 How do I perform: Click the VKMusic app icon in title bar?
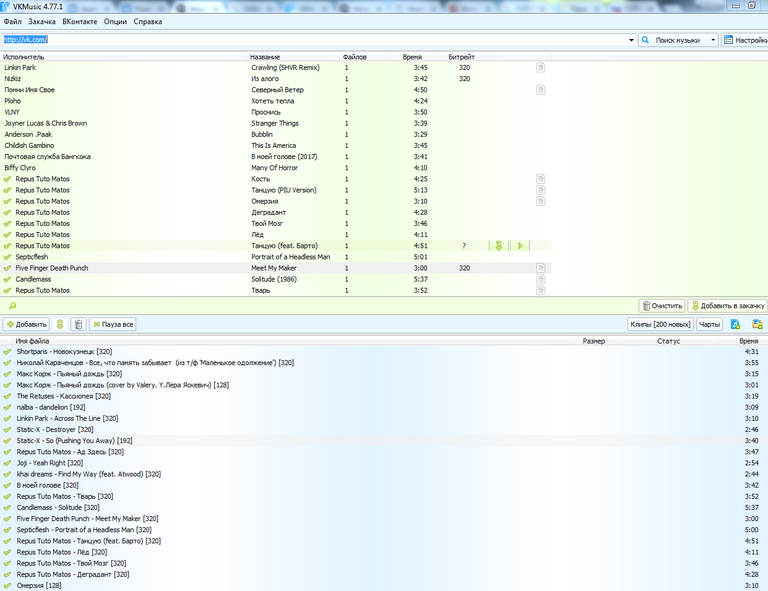click(5, 6)
